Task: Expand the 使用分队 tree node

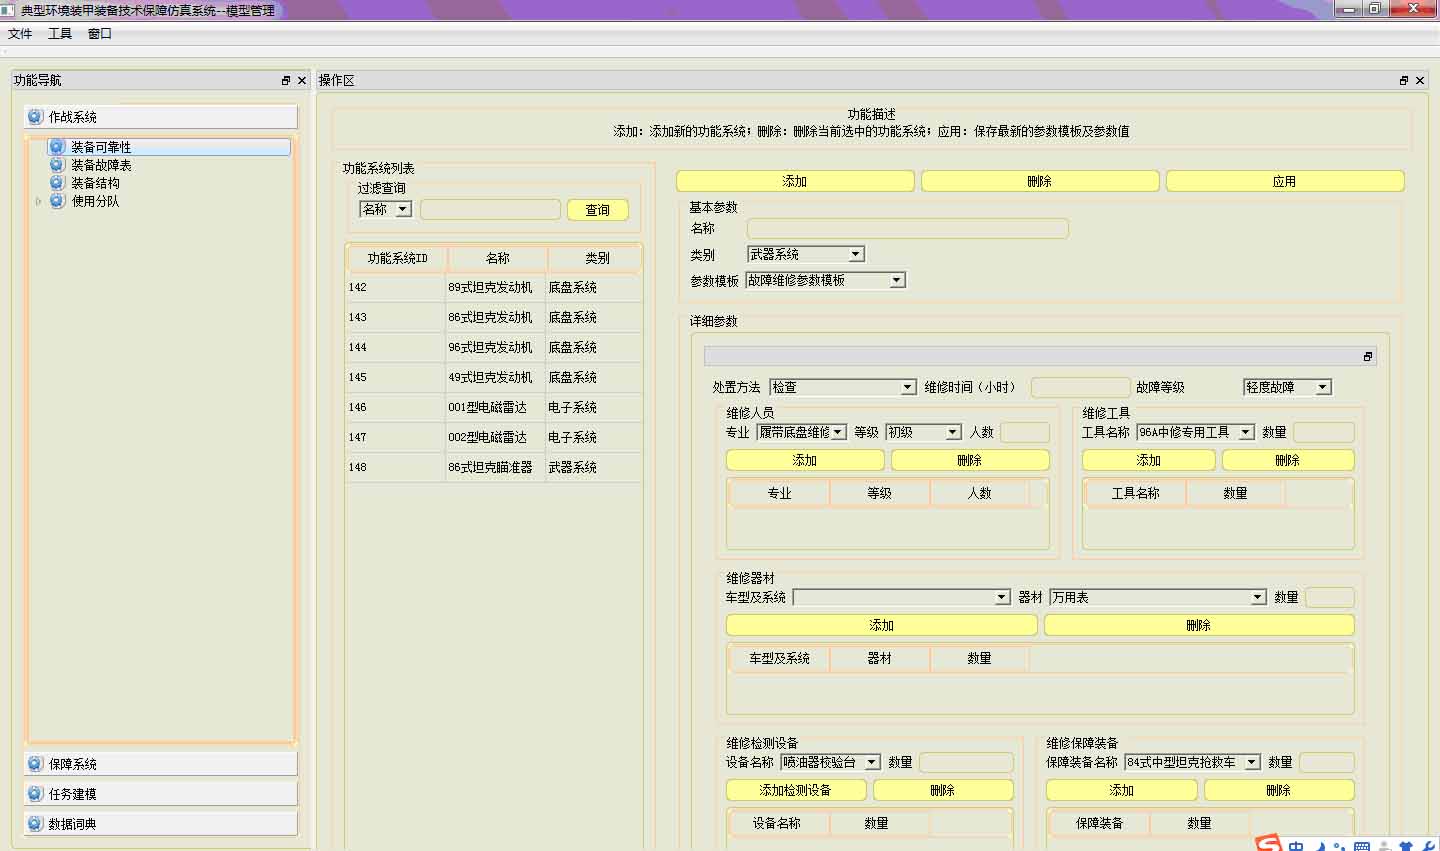Action: point(38,201)
